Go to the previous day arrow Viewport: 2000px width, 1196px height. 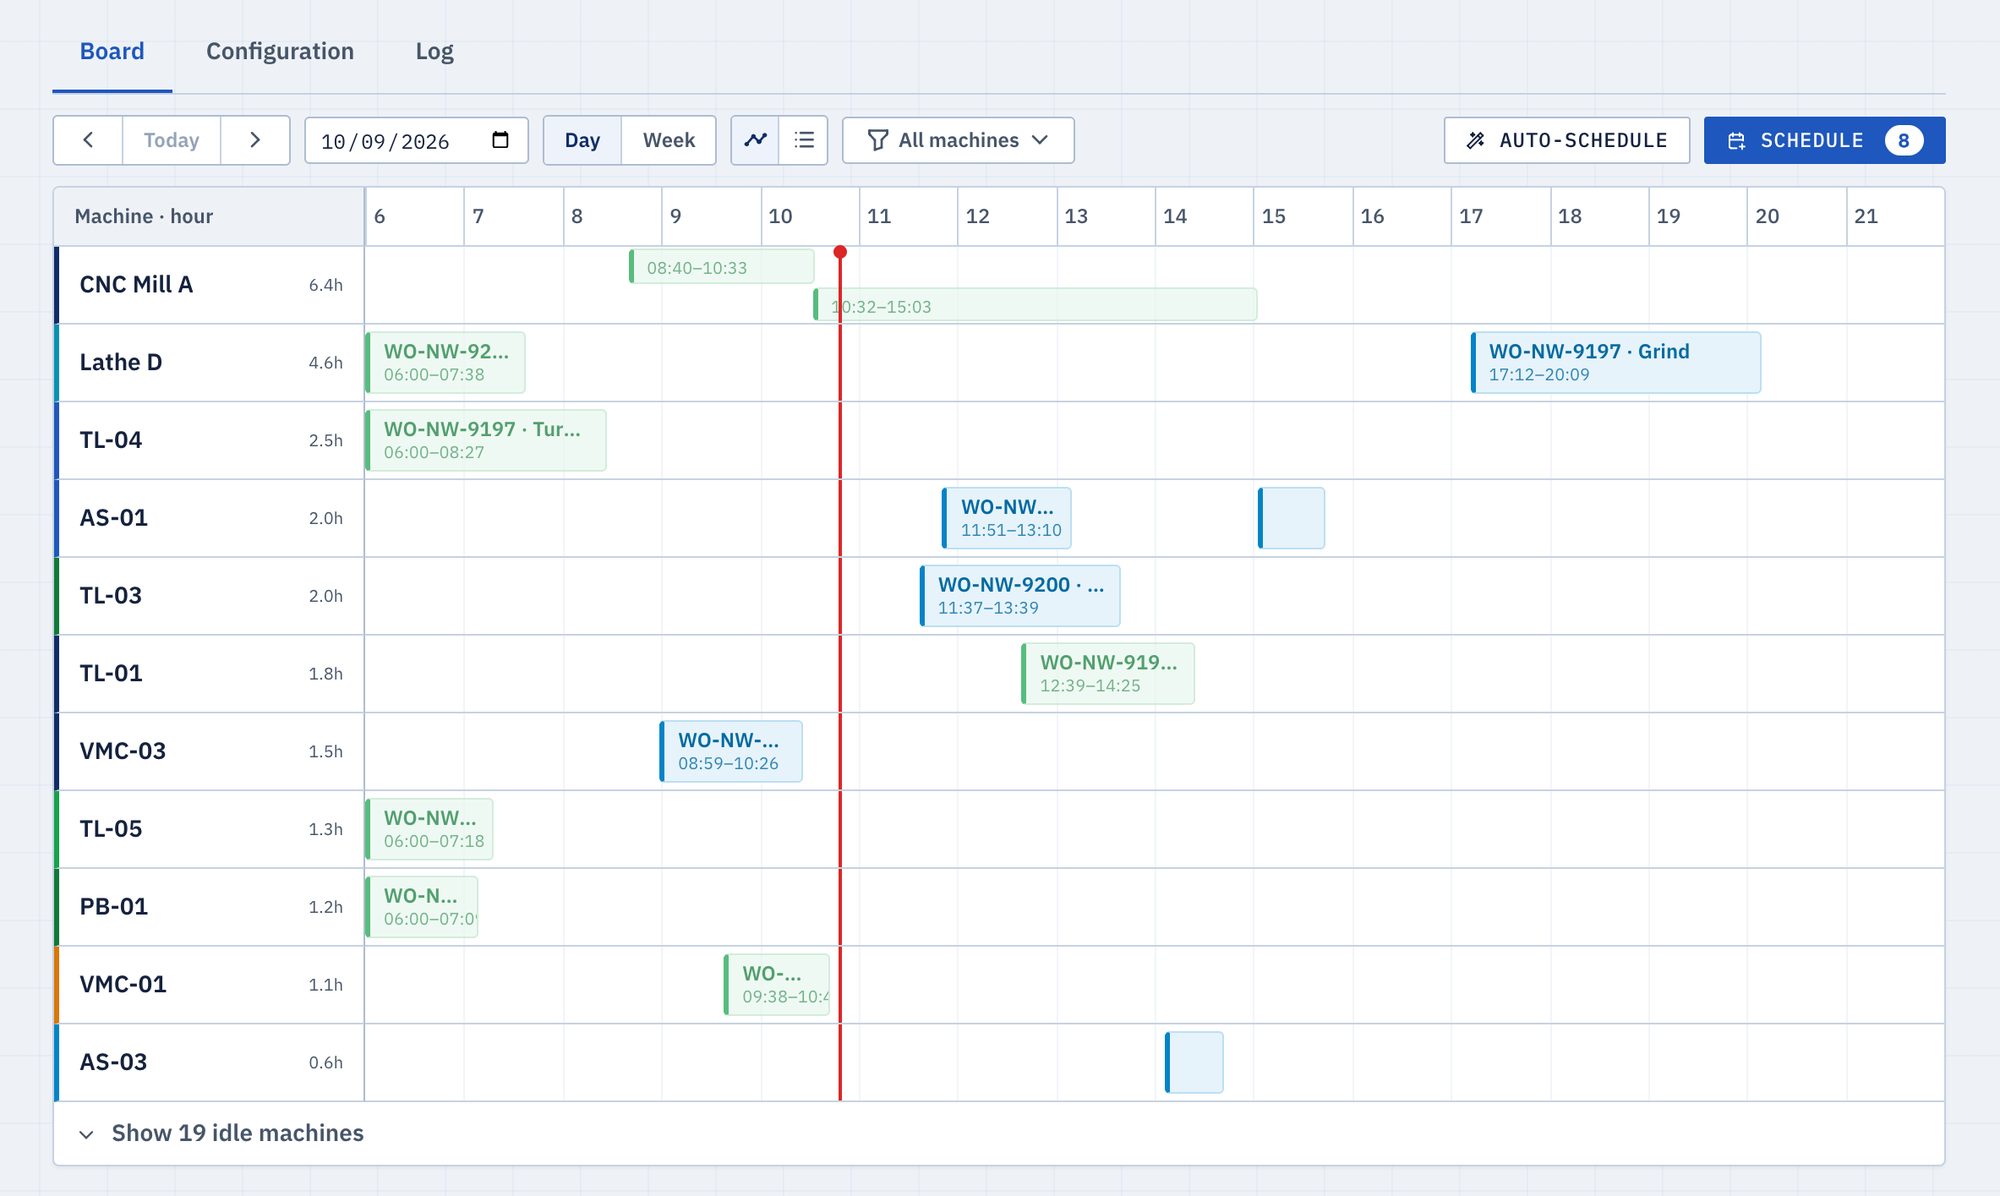click(88, 140)
